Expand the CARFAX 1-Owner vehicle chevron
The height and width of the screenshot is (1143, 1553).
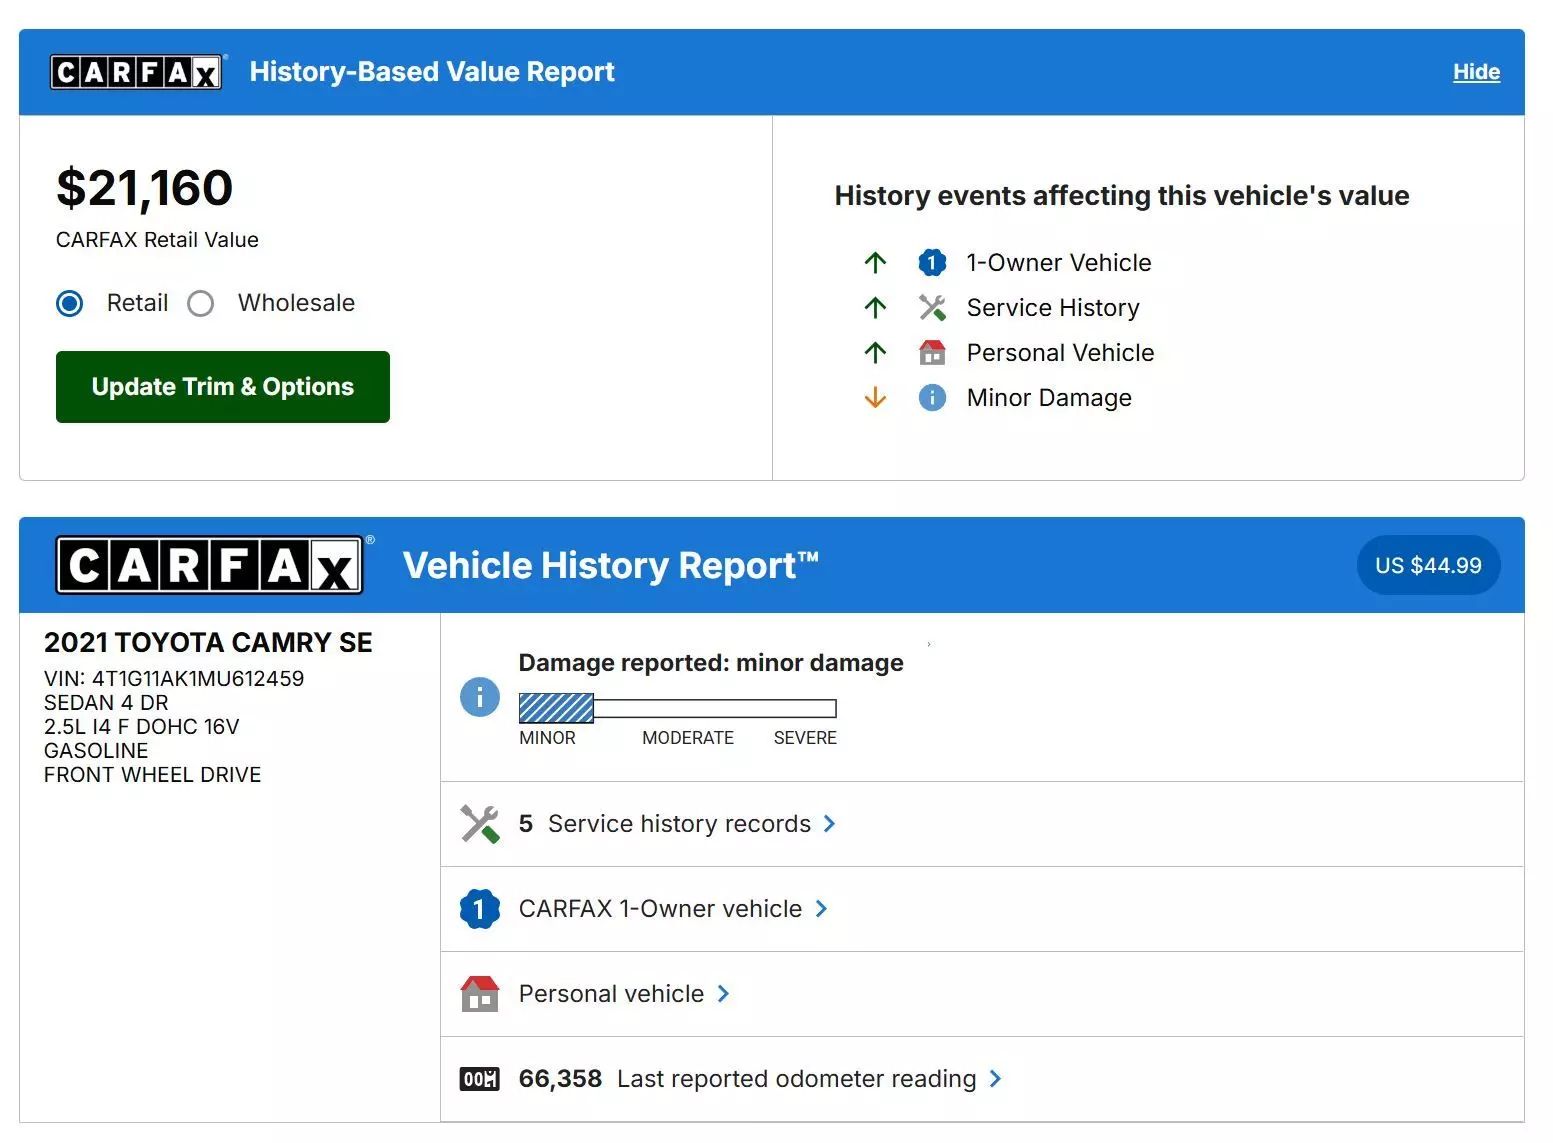(x=821, y=909)
